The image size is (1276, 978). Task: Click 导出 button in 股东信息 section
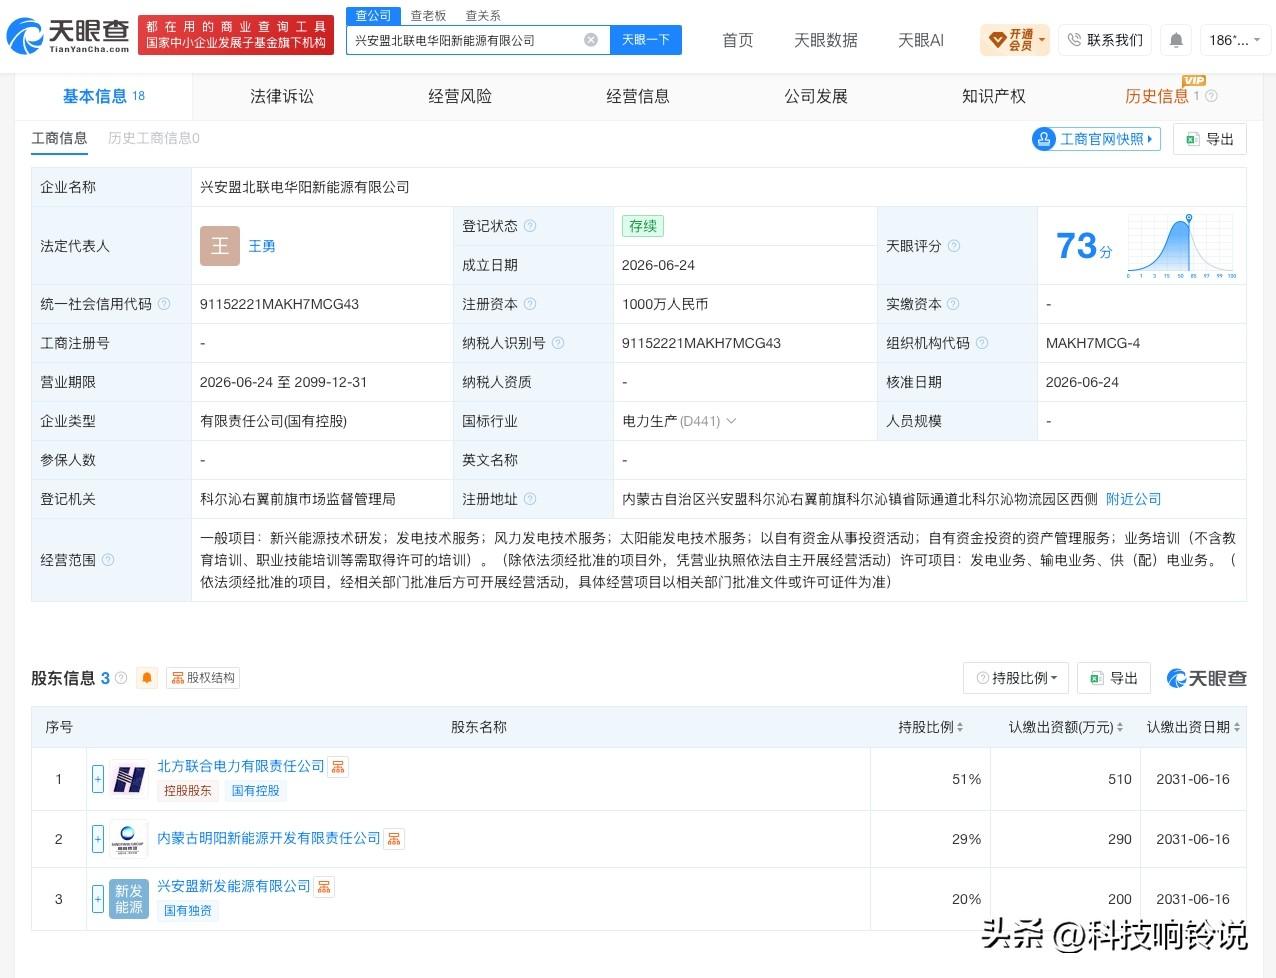1114,678
